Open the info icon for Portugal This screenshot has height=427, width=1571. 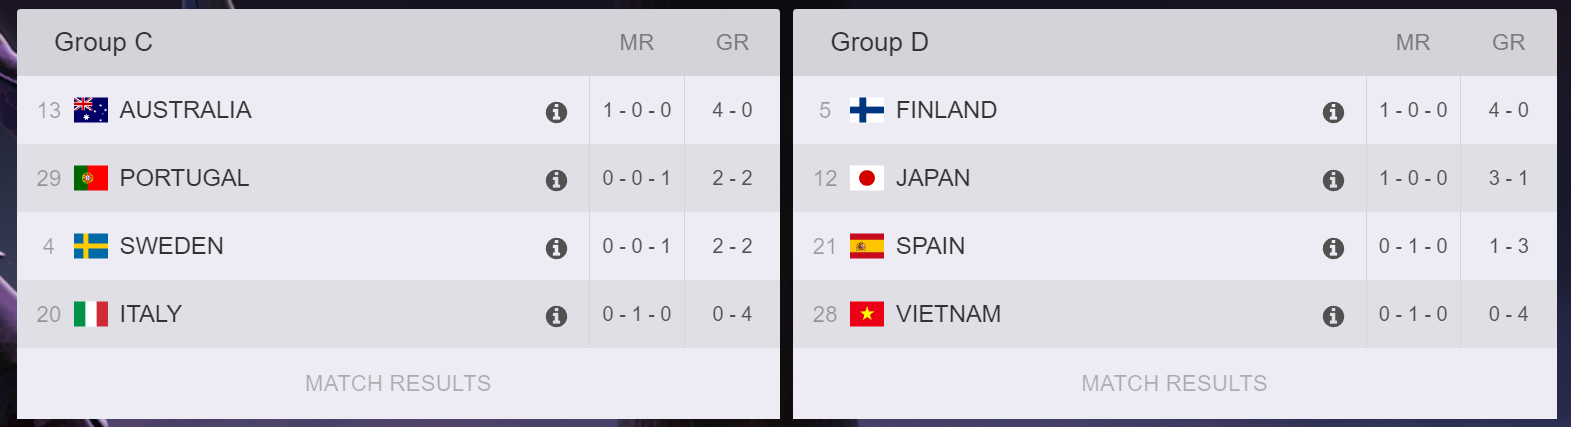coord(557,180)
